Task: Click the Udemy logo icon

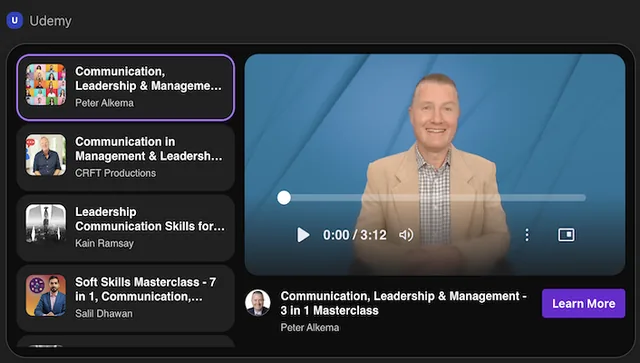Action: point(14,20)
